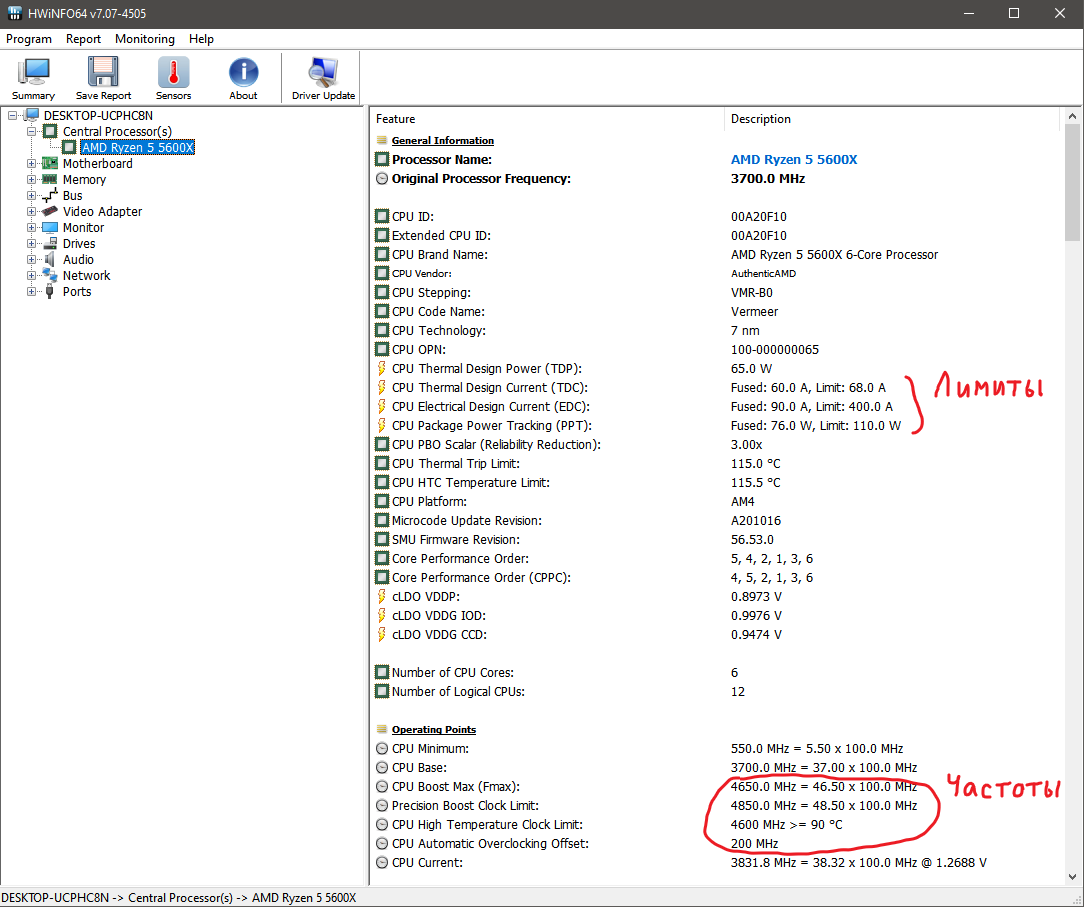Click the scrollbar up arrow
This screenshot has width=1084, height=907.
(x=1072, y=116)
